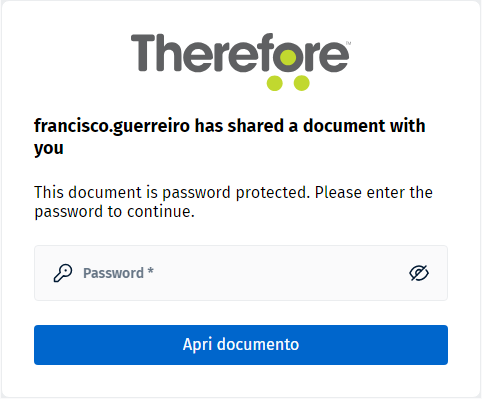482x399 pixels.
Task: Click the 'Please enter the' text
Action: click(374, 192)
